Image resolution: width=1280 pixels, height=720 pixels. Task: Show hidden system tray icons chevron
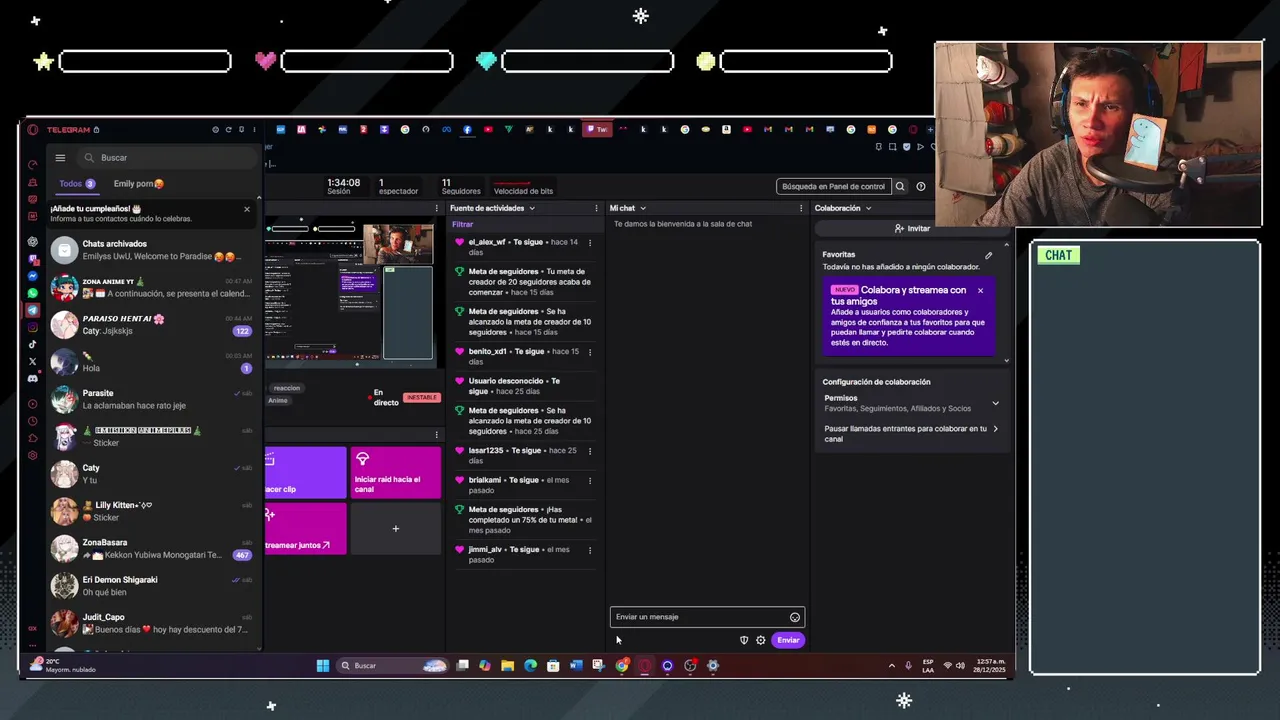[x=891, y=665]
